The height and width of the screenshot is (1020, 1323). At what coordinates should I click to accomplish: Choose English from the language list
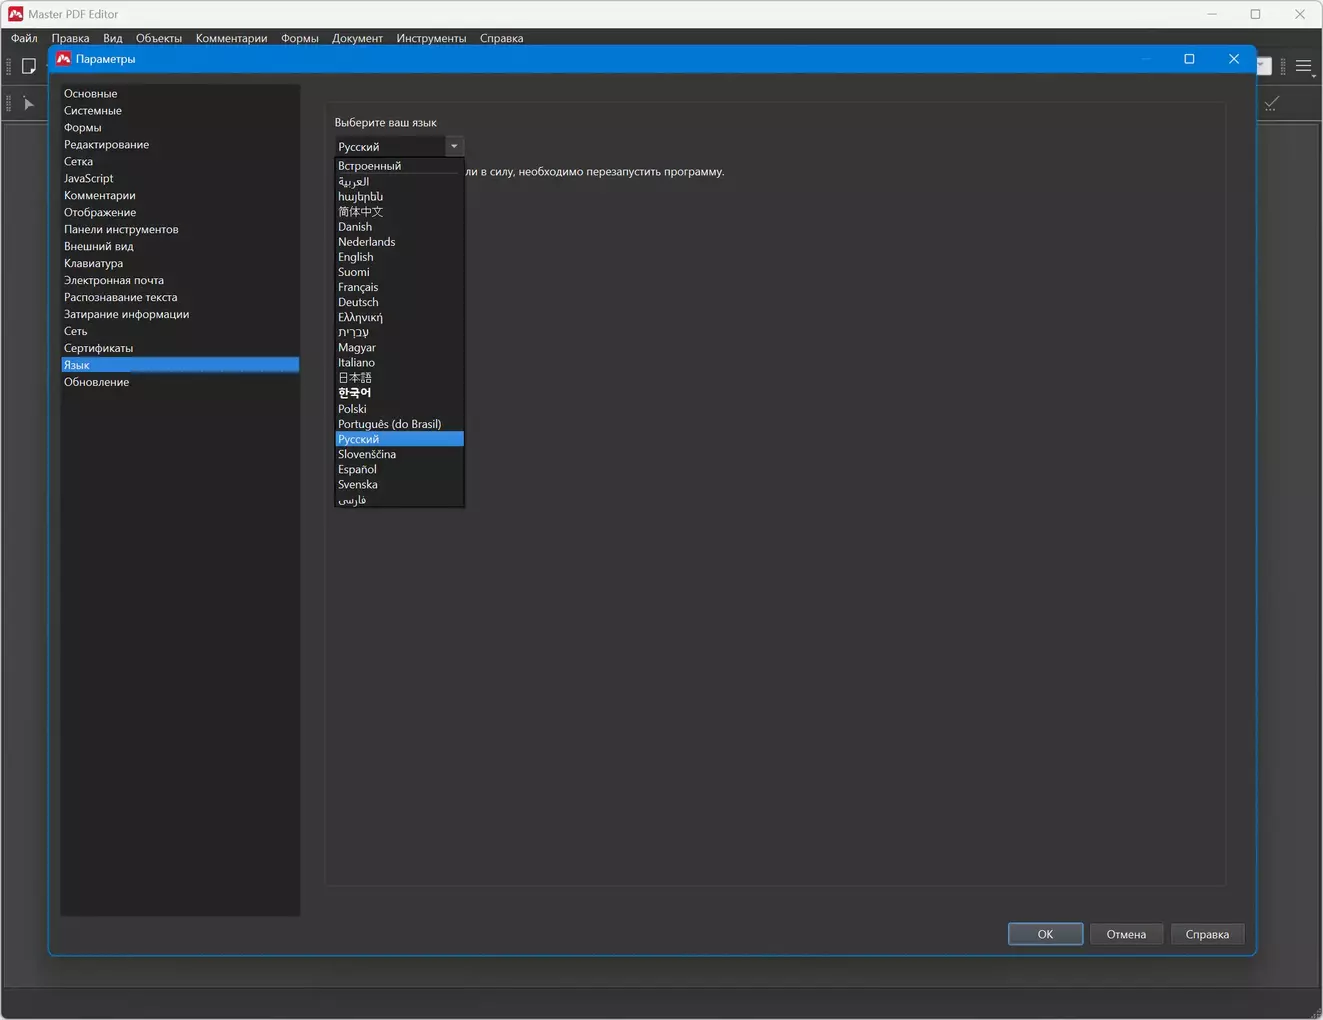[356, 257]
